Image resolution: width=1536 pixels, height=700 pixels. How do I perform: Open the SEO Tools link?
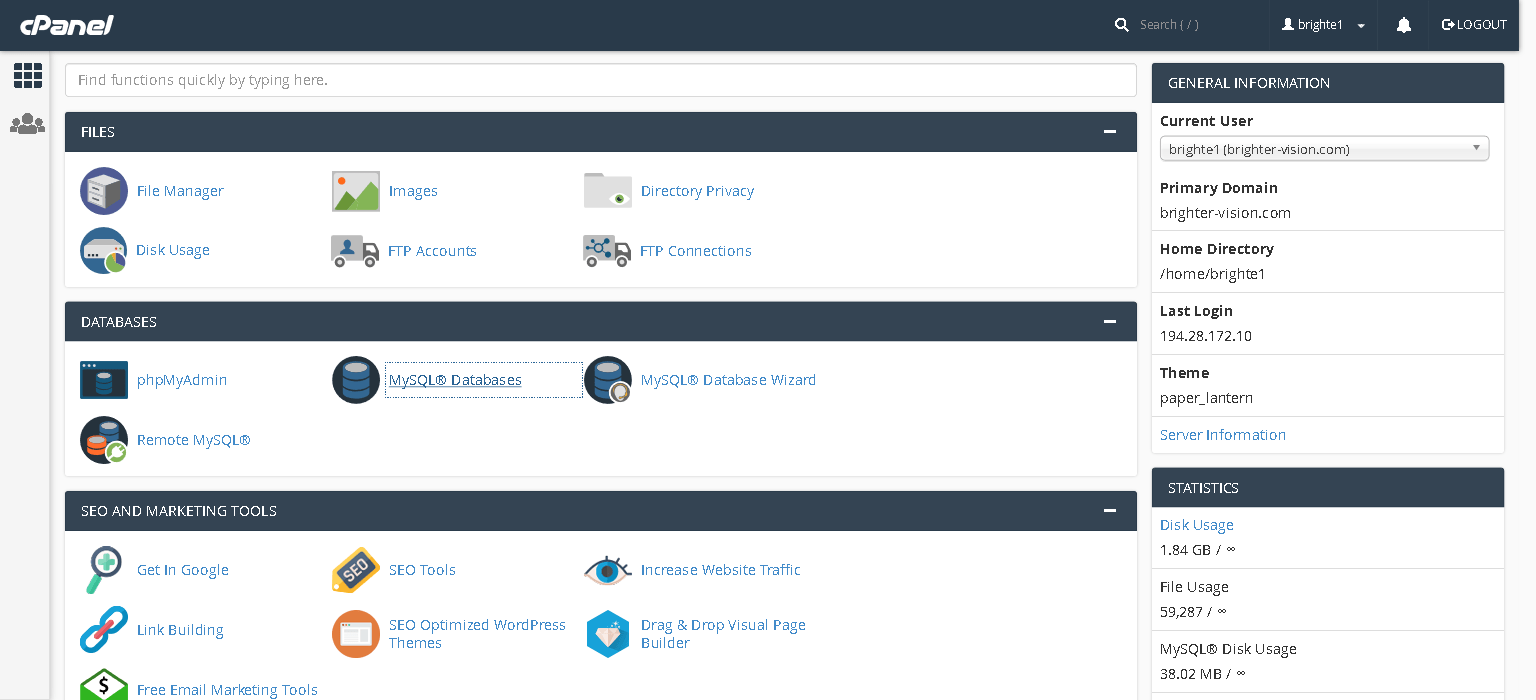click(x=422, y=570)
